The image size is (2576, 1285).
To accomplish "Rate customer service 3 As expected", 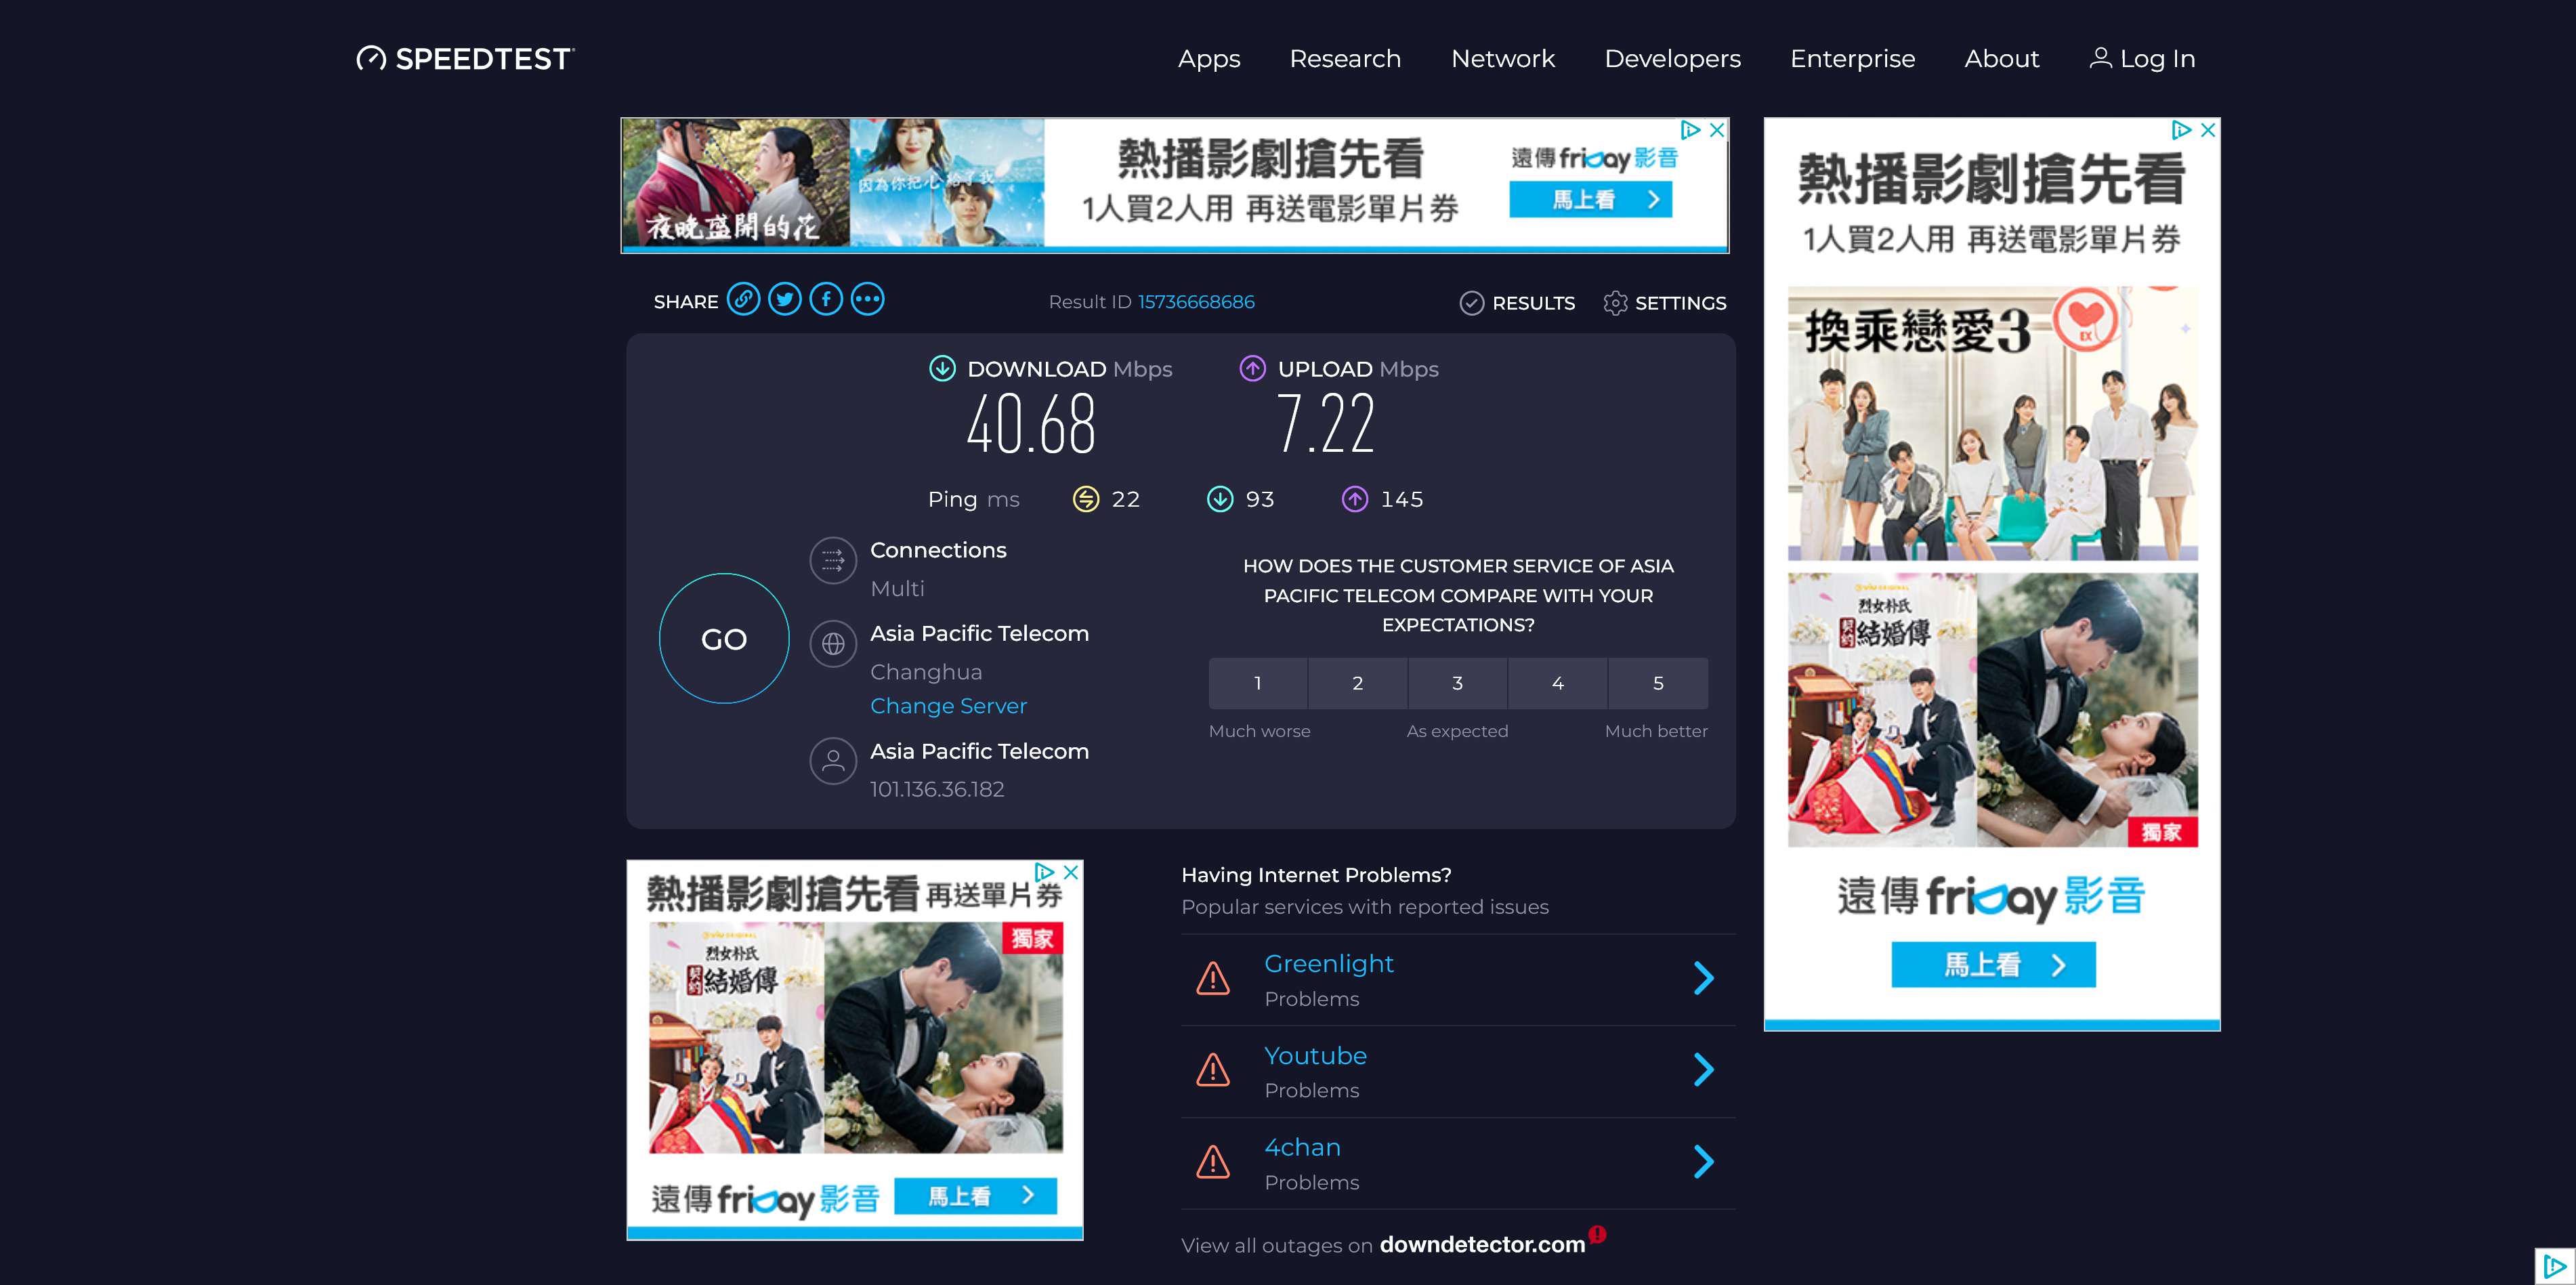I will (1458, 683).
